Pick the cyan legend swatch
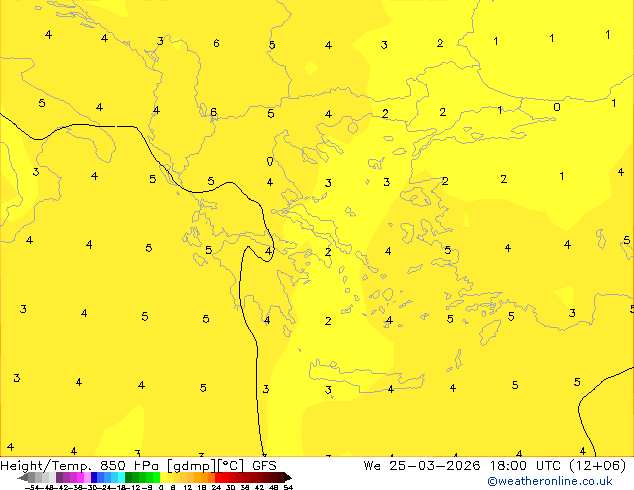This screenshot has height=490, width=634. tap(122, 477)
